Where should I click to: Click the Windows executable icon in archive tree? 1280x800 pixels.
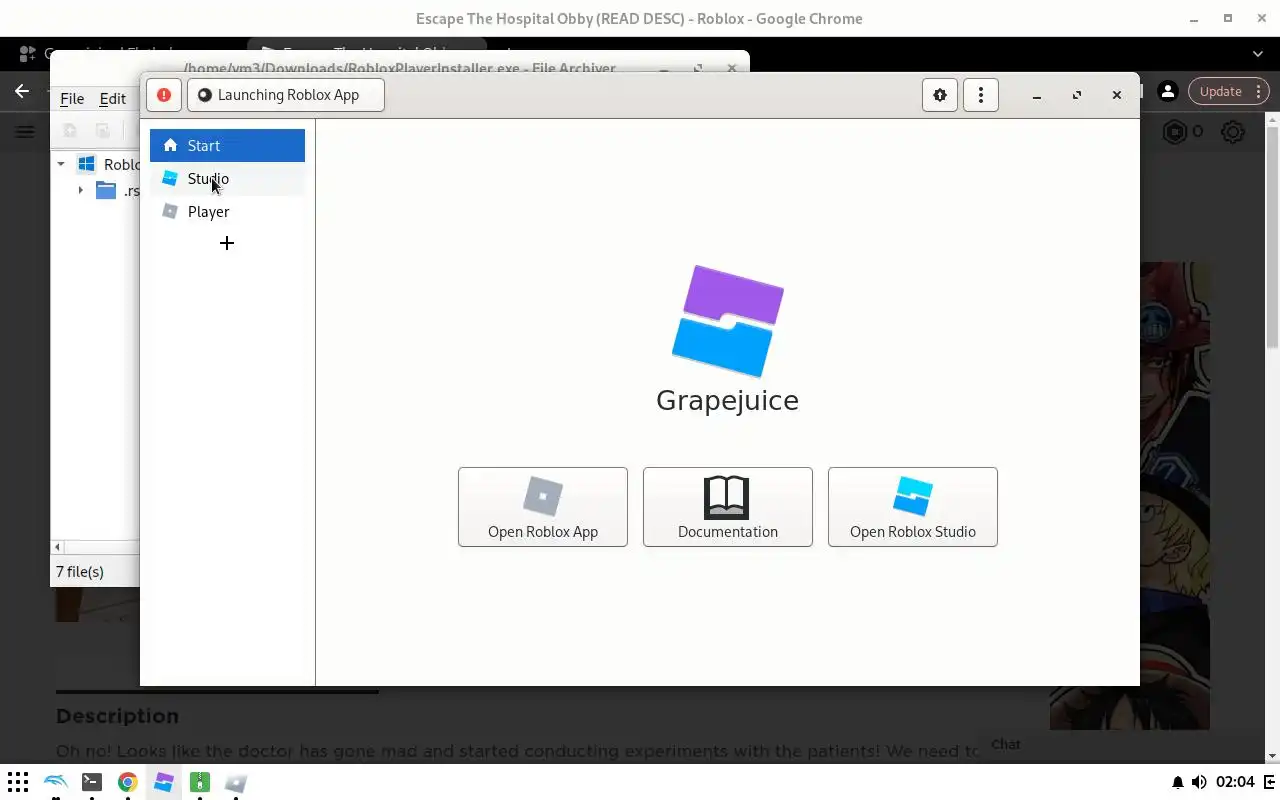click(x=87, y=164)
